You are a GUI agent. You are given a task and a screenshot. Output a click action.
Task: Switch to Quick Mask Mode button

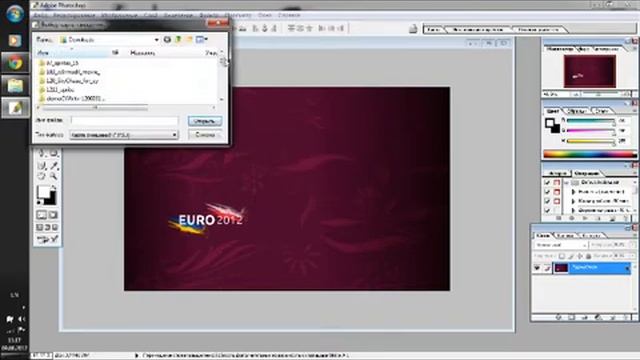pyautogui.click(x=53, y=215)
